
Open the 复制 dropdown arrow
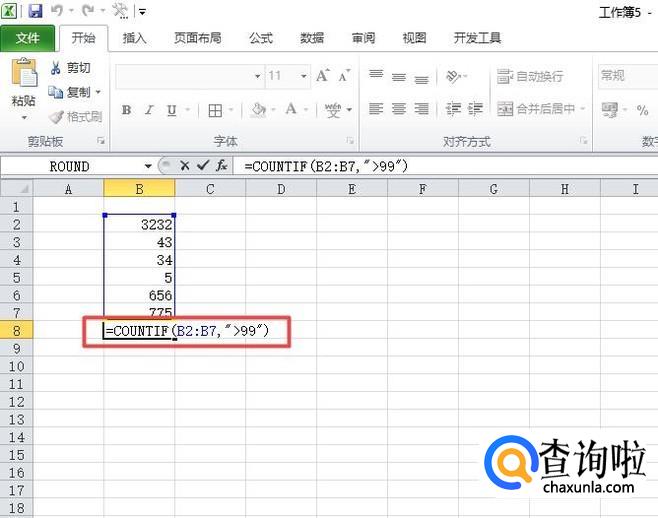(98, 92)
